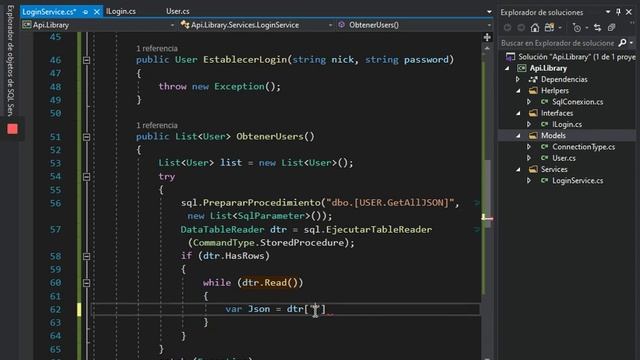The image size is (640, 360).
Task: Close the LoginService.cs tab
Action: pyautogui.click(x=97, y=12)
